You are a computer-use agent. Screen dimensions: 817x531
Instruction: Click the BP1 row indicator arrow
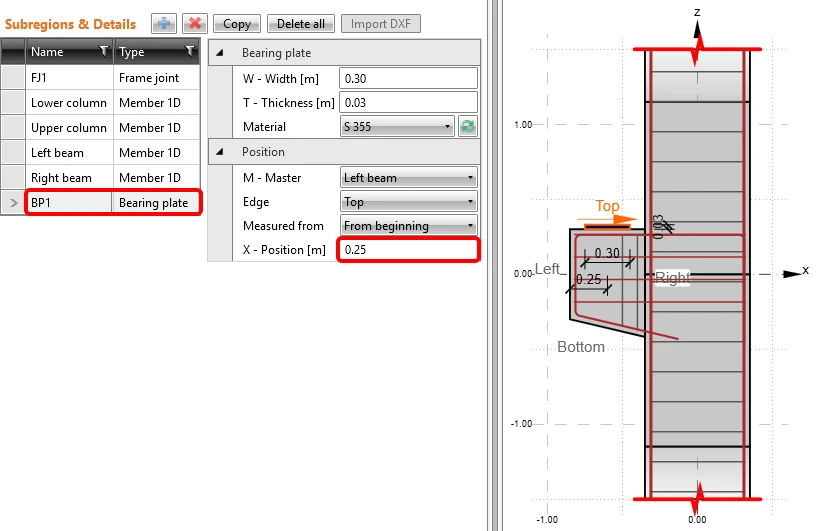coord(14,203)
